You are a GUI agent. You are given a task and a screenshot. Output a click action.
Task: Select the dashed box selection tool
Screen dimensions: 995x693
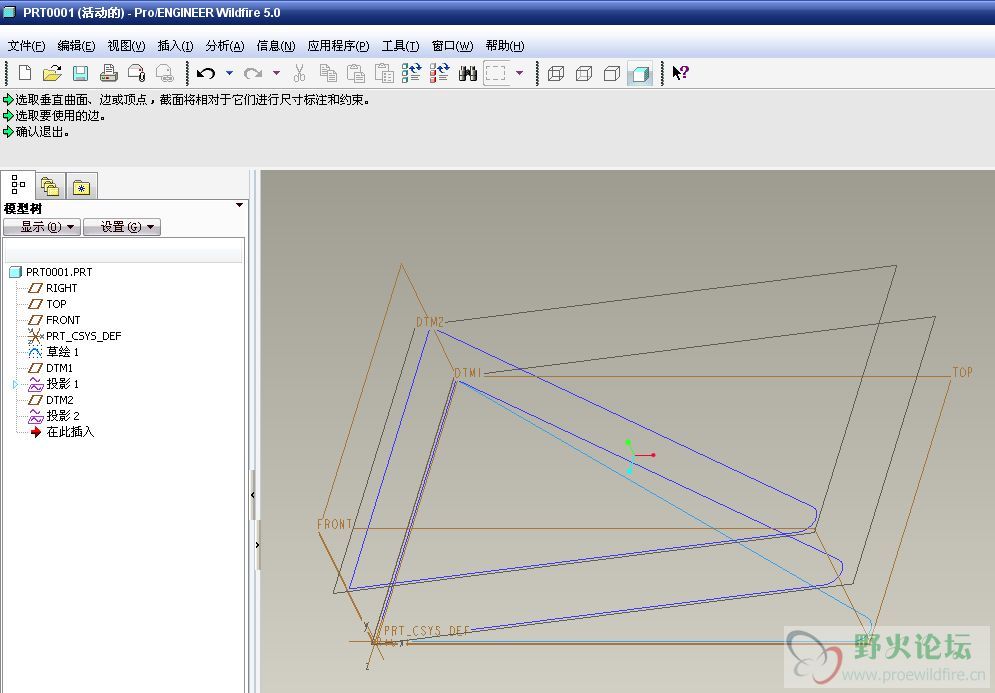(496, 74)
